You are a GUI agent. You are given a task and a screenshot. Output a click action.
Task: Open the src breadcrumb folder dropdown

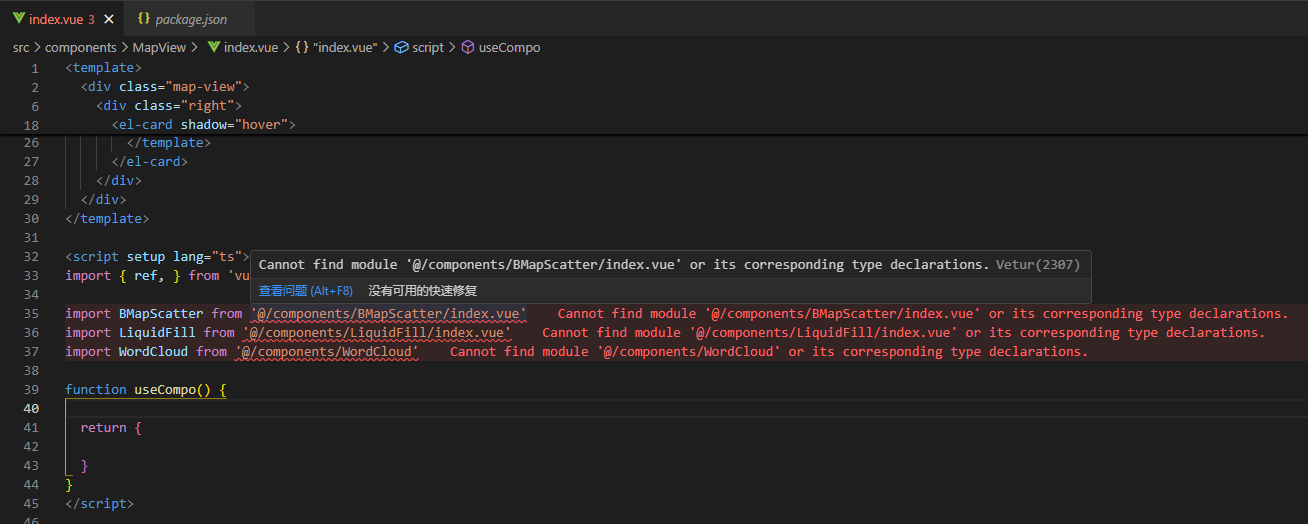tap(21, 47)
